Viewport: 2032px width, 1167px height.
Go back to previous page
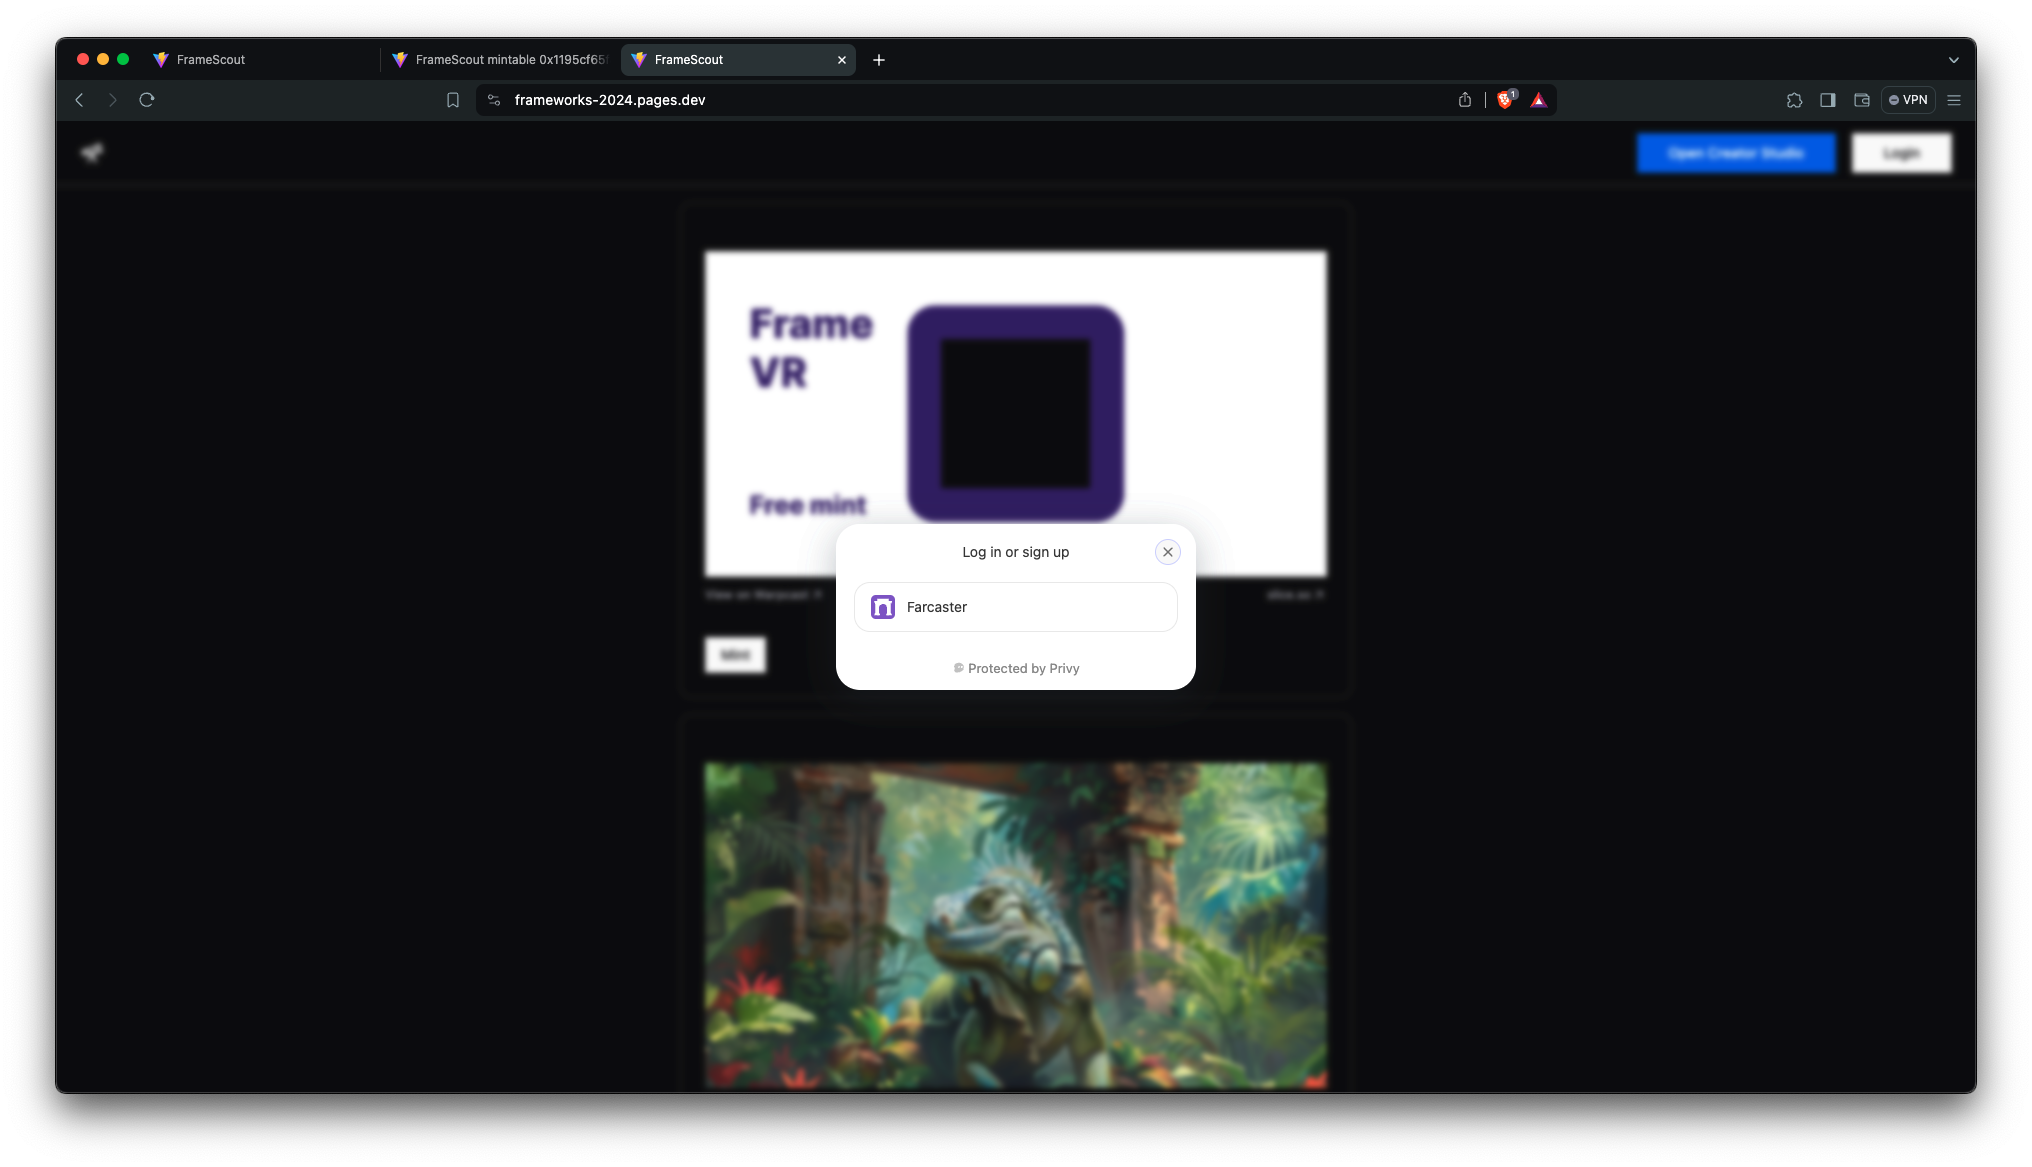(x=80, y=100)
